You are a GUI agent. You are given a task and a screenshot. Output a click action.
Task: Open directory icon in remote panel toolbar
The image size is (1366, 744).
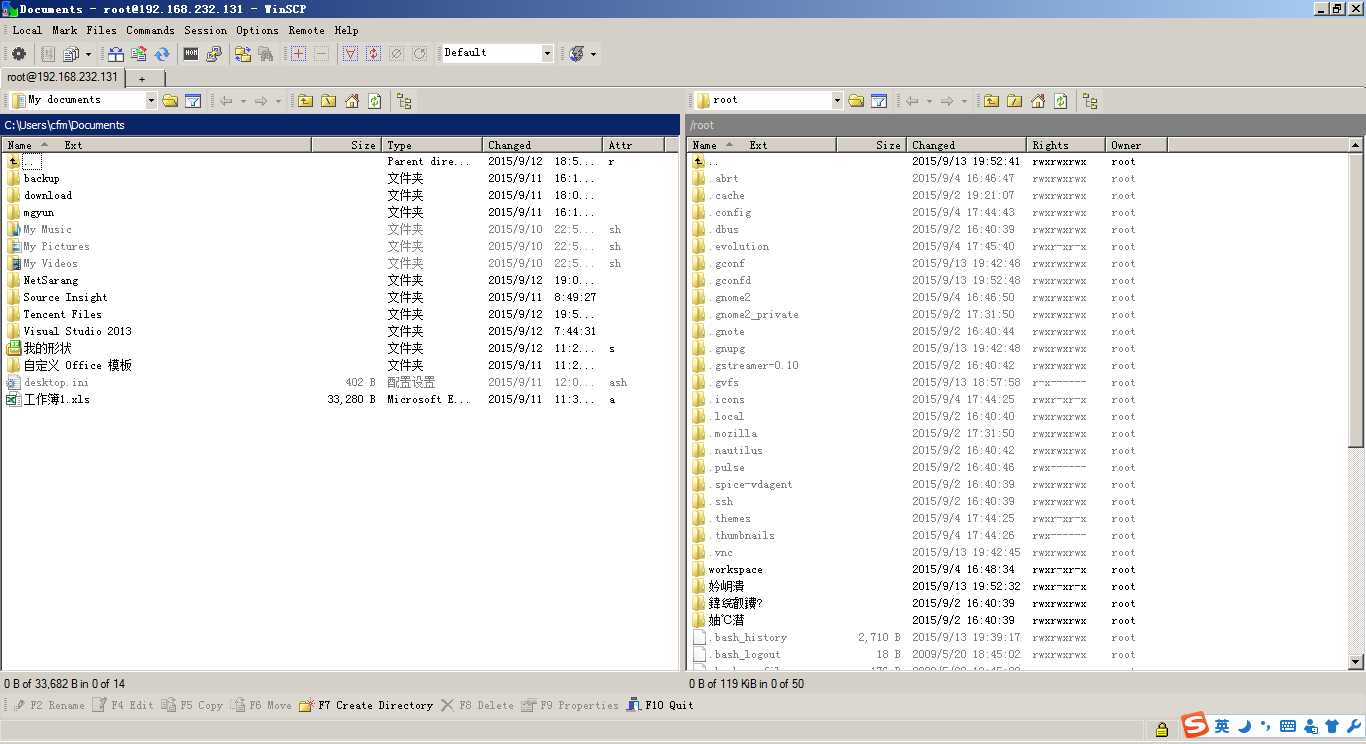tap(856, 101)
